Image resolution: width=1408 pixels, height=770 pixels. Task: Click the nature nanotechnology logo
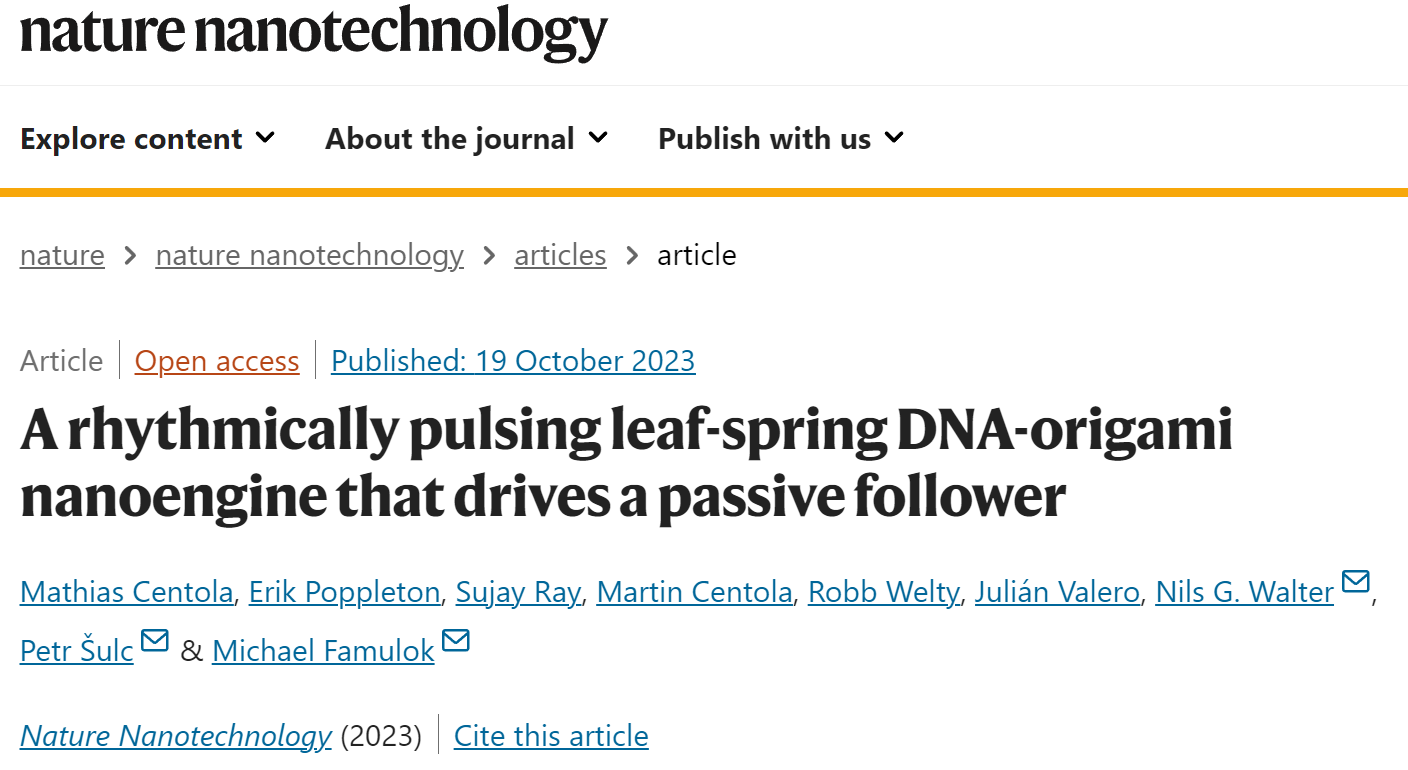[314, 31]
